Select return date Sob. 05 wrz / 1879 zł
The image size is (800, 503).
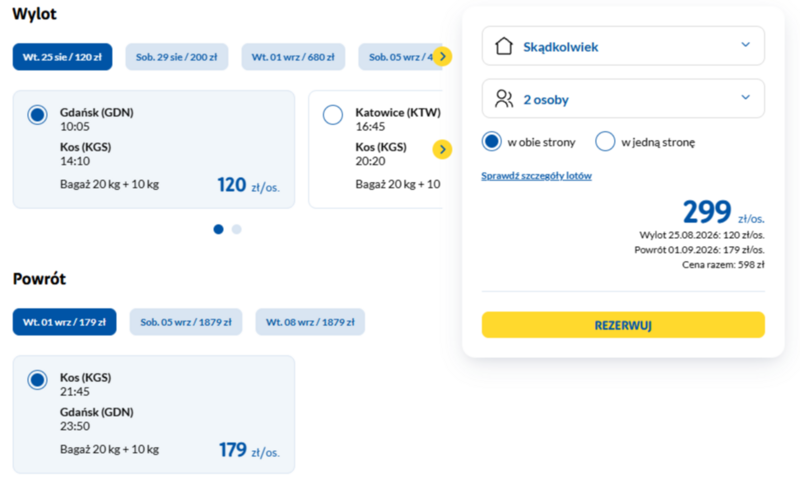click(x=186, y=322)
